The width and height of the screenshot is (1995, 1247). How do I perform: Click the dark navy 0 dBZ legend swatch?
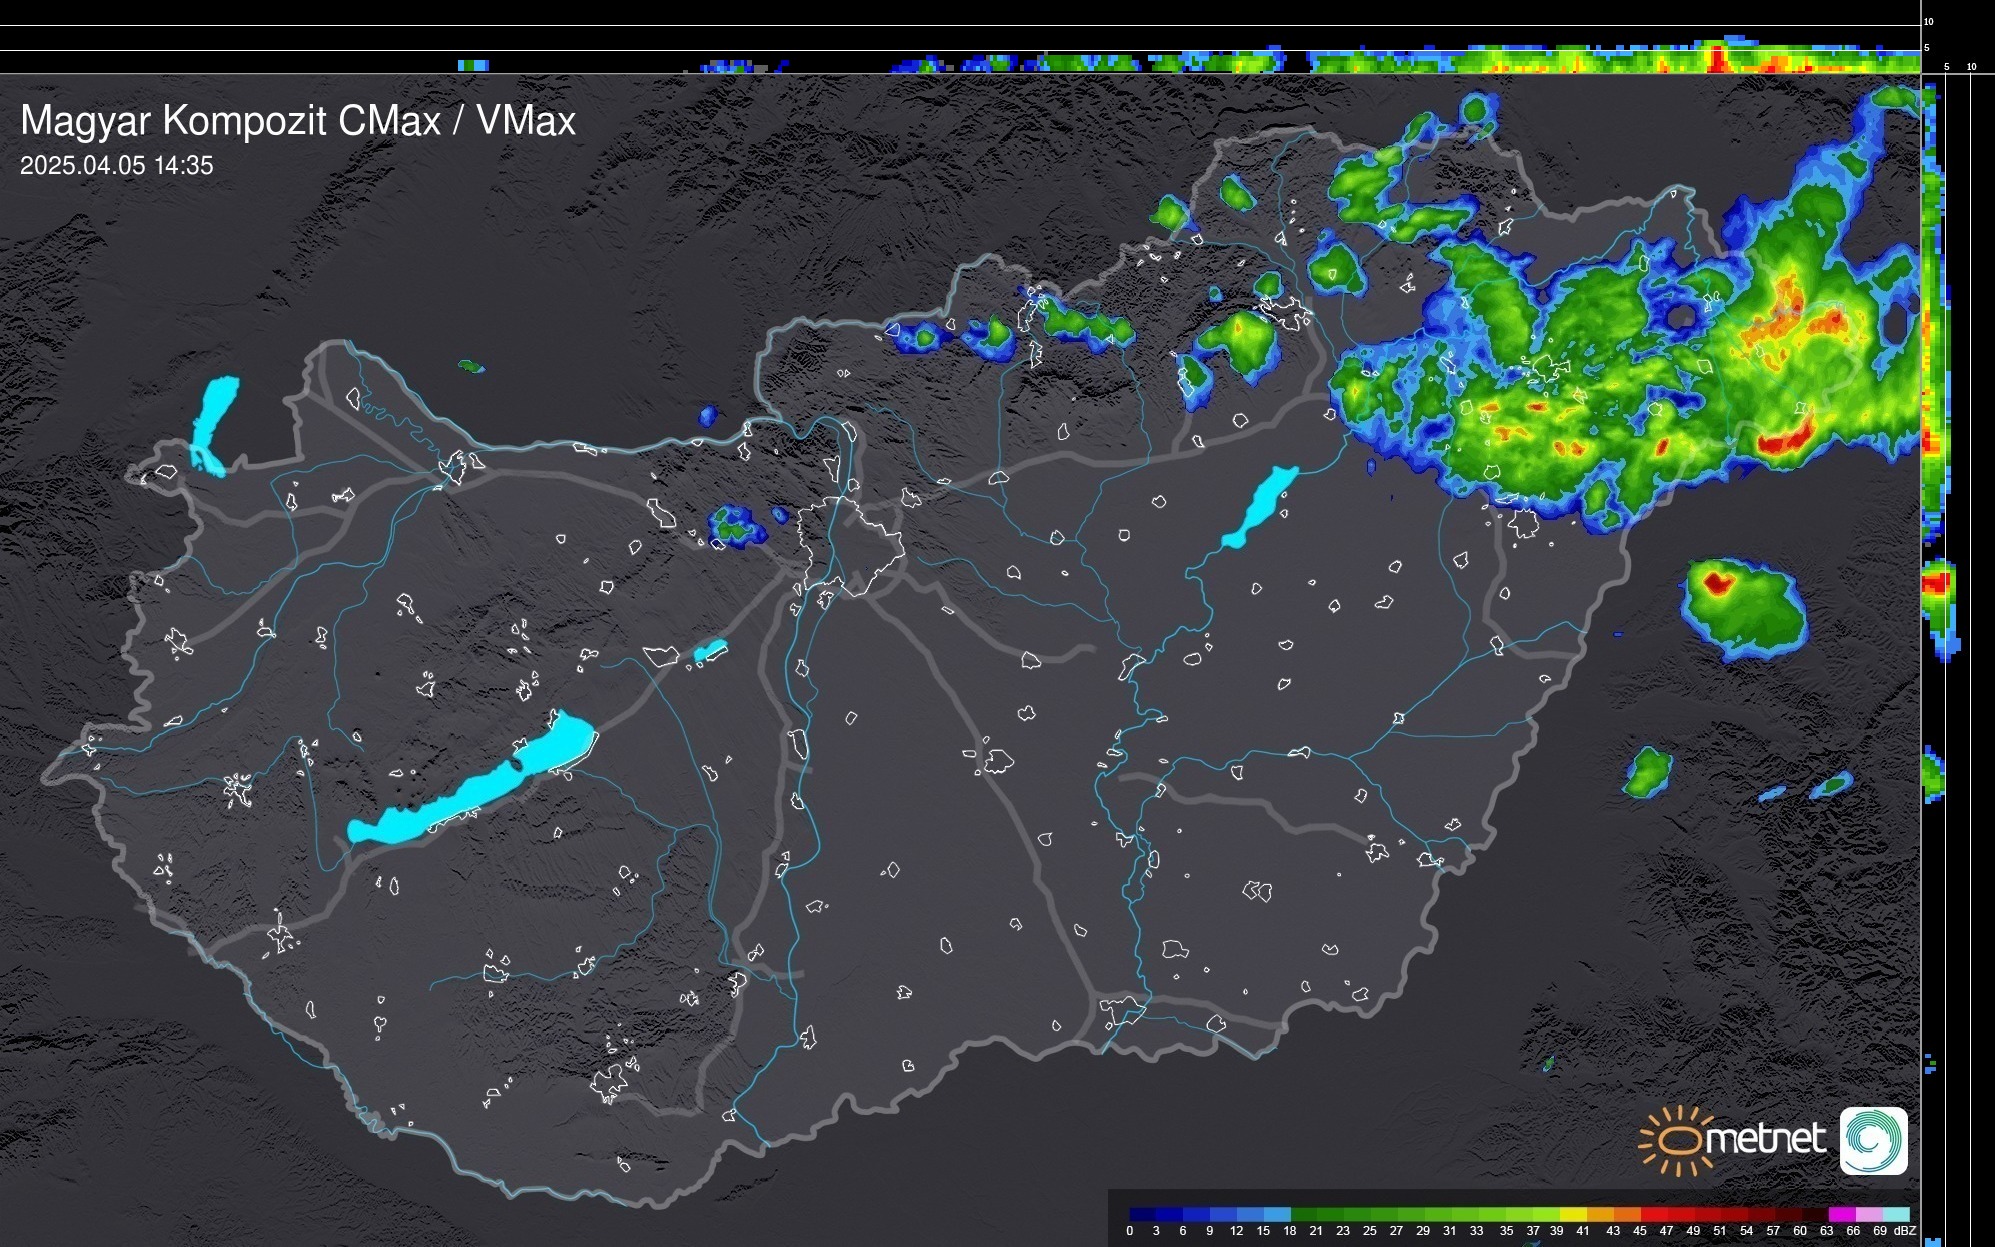[1143, 1214]
